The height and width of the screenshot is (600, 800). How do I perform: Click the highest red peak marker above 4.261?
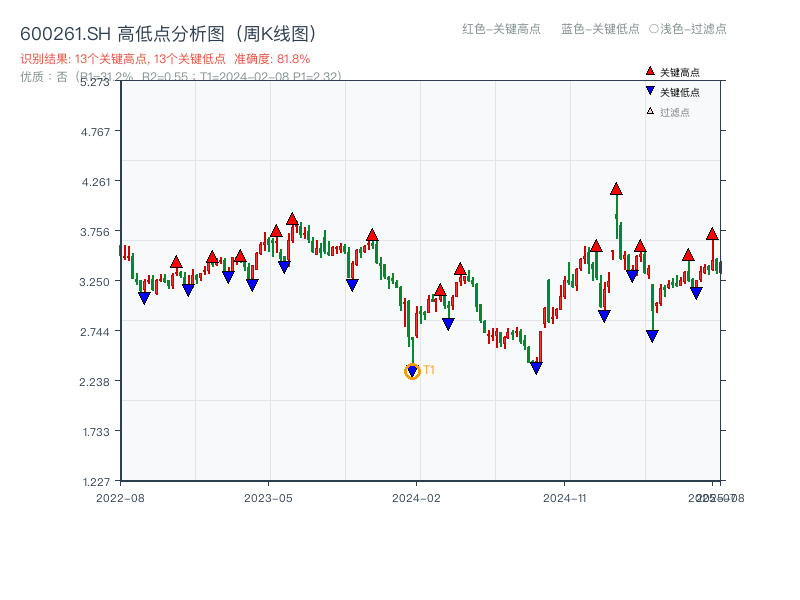pos(616,189)
